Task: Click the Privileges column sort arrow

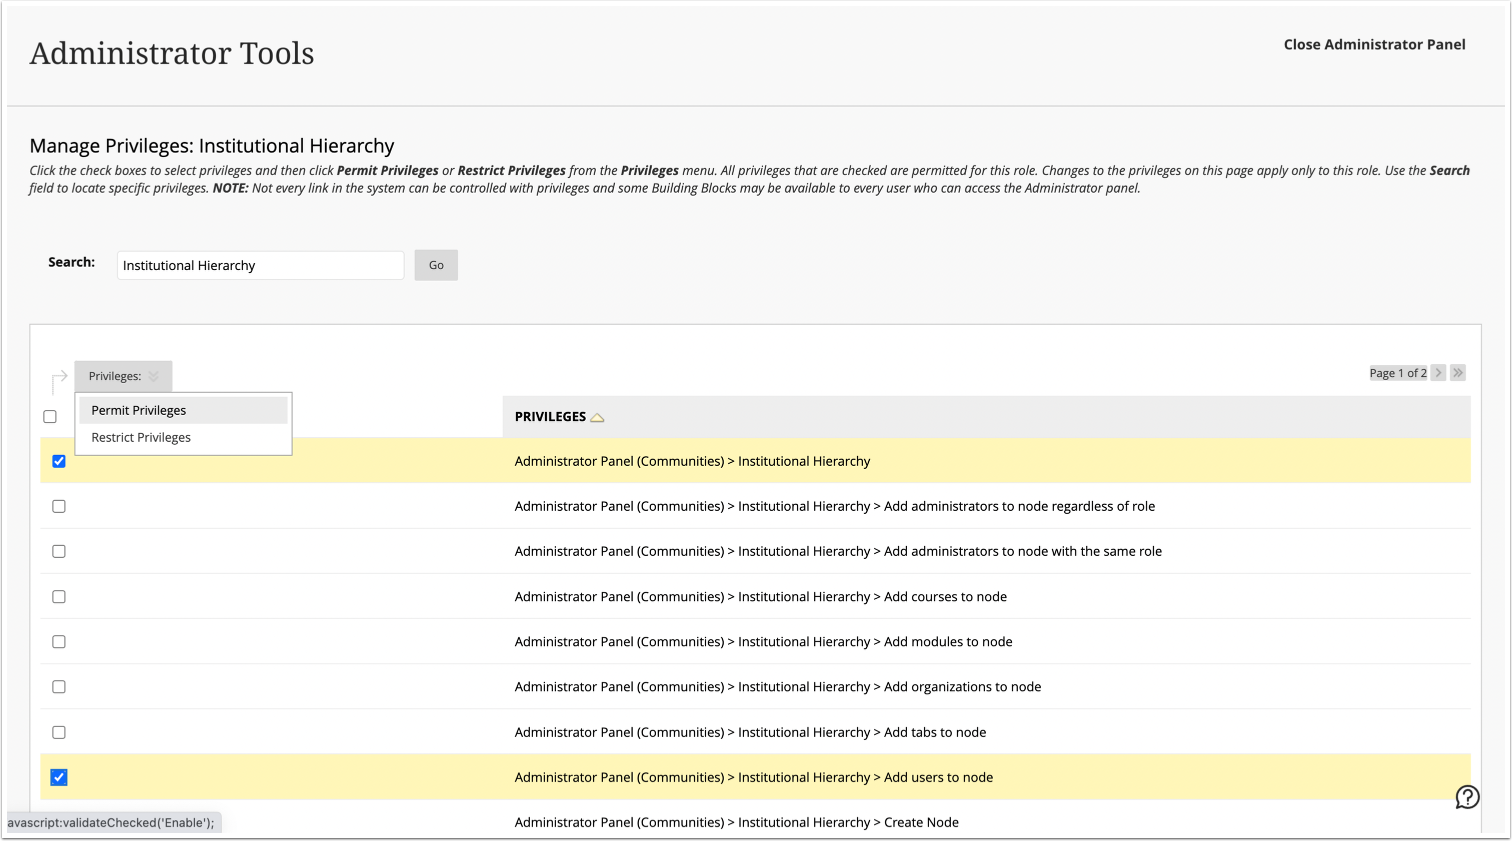Action: pyautogui.click(x=597, y=417)
